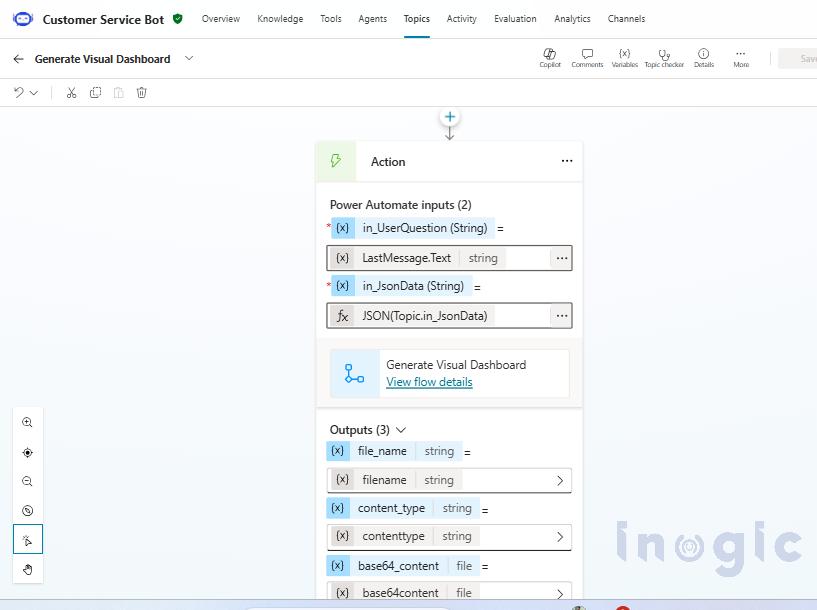Click the in_JsonData (String) input label
The height and width of the screenshot is (610, 817).
click(400, 286)
